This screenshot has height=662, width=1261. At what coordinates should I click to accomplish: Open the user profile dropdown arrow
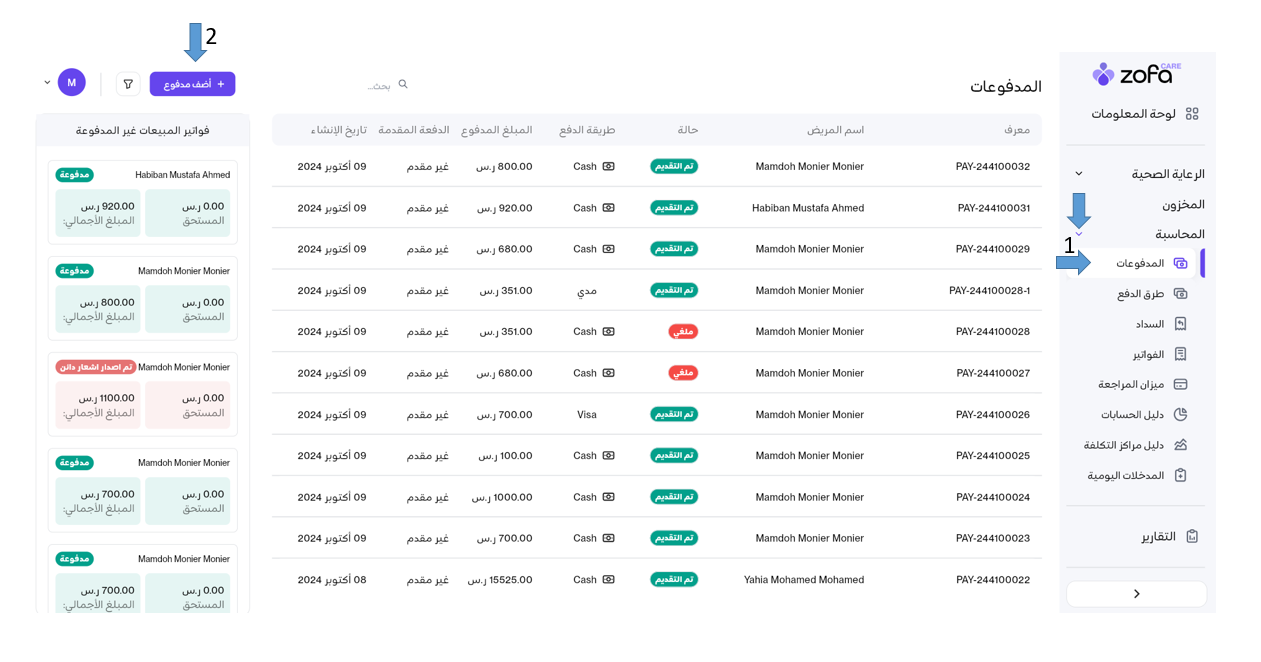click(x=47, y=83)
